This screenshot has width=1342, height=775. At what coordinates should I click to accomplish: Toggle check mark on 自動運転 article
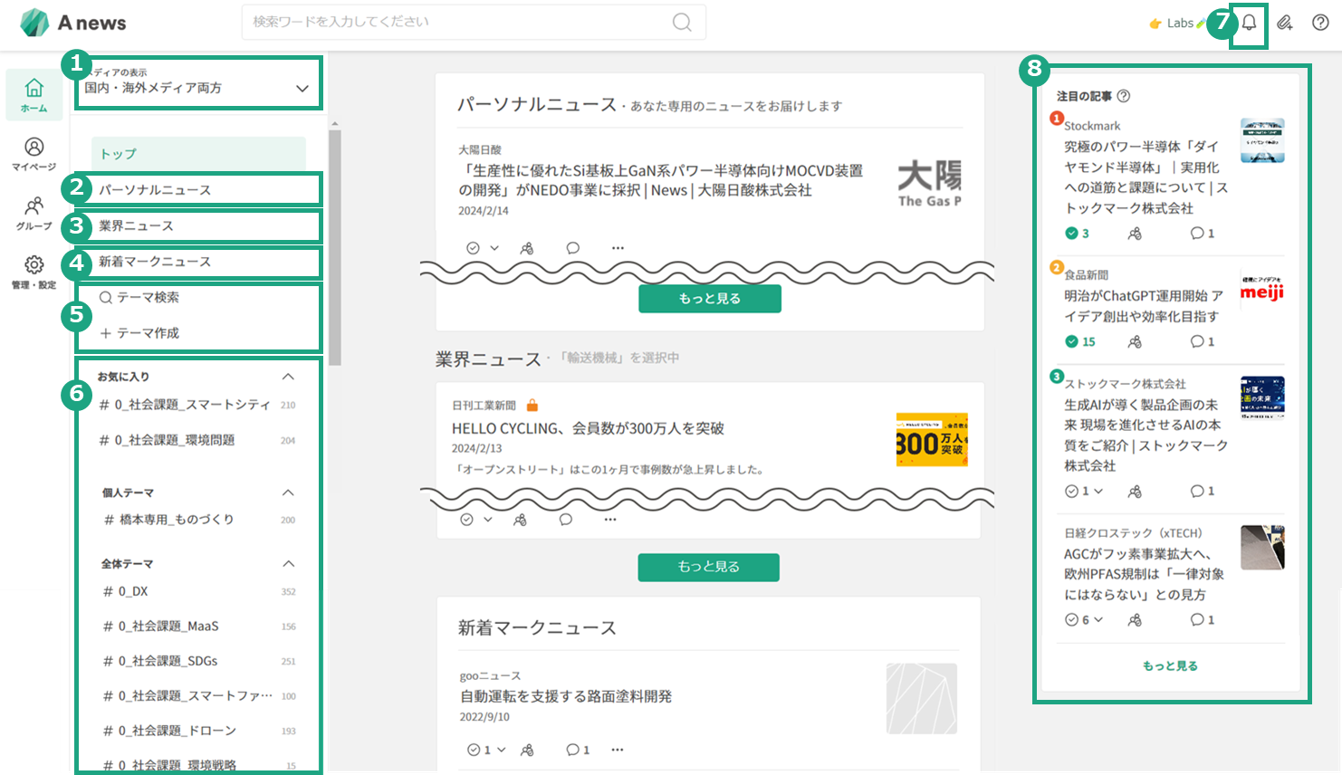coord(473,749)
